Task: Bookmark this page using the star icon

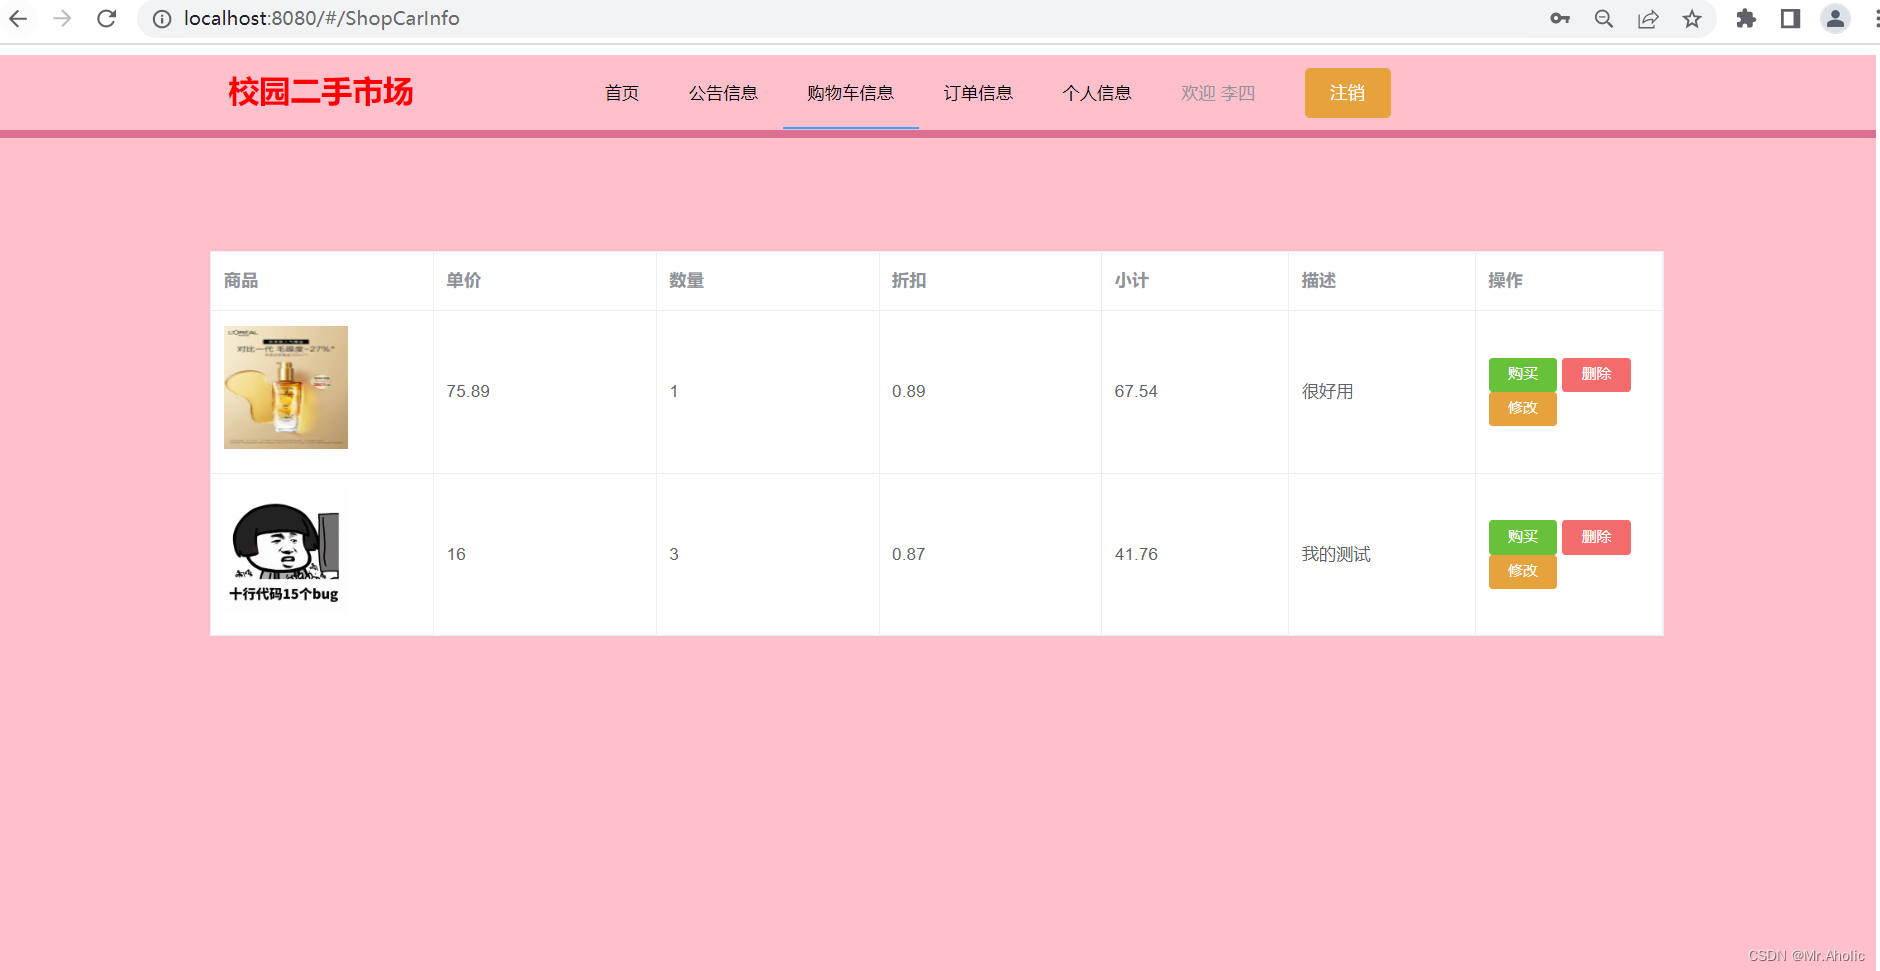Action: point(1693,18)
